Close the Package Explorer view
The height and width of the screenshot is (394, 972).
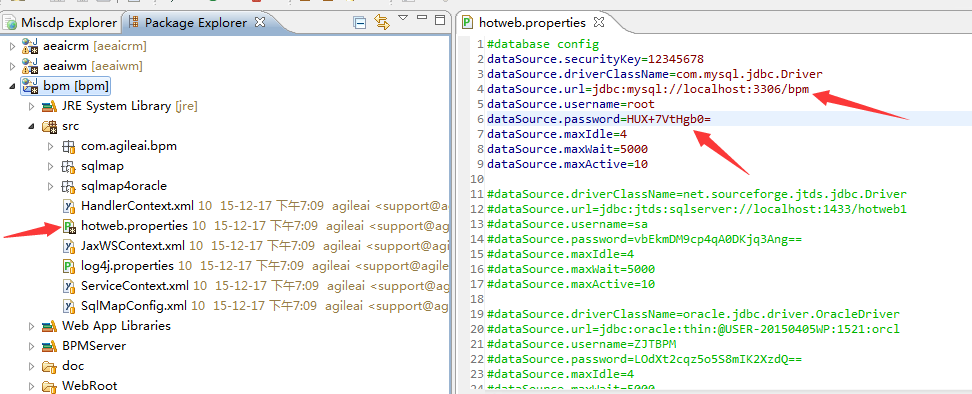260,22
